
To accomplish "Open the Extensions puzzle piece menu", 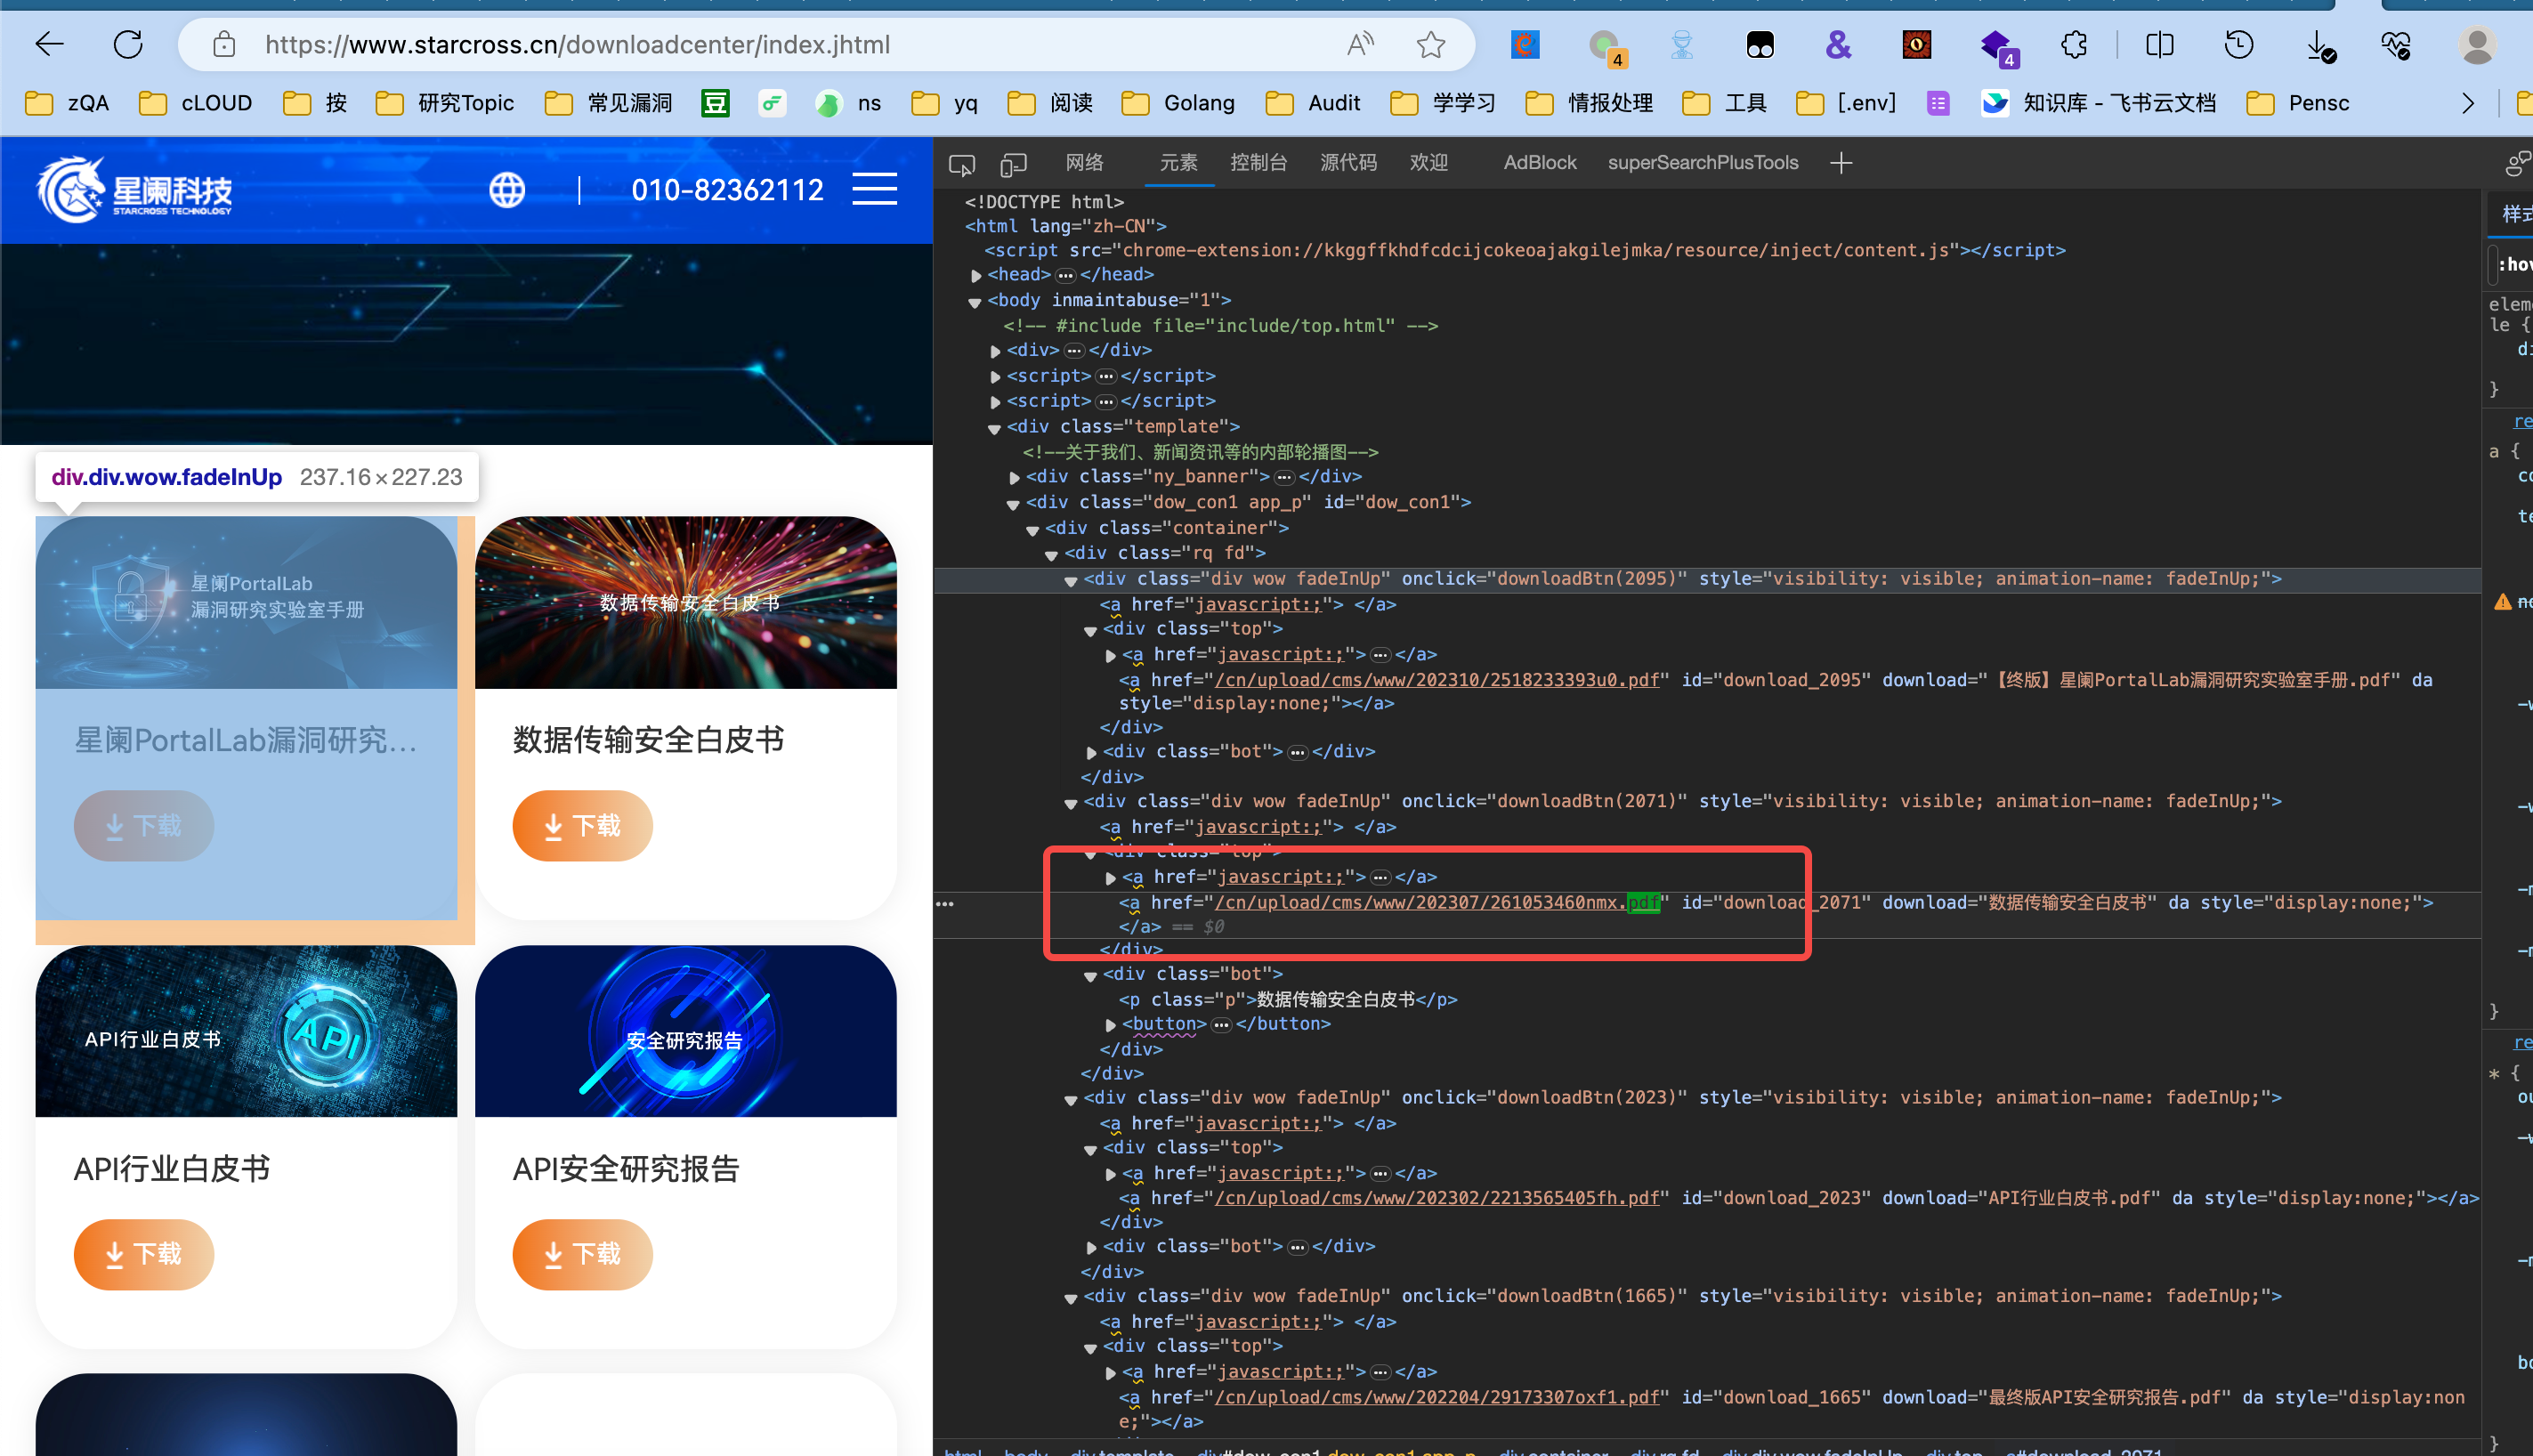I will point(2074,45).
